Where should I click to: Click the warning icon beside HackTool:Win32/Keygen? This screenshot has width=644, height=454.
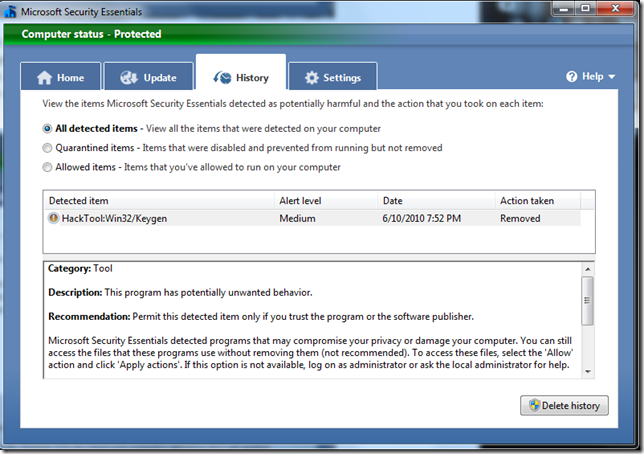tap(53, 218)
